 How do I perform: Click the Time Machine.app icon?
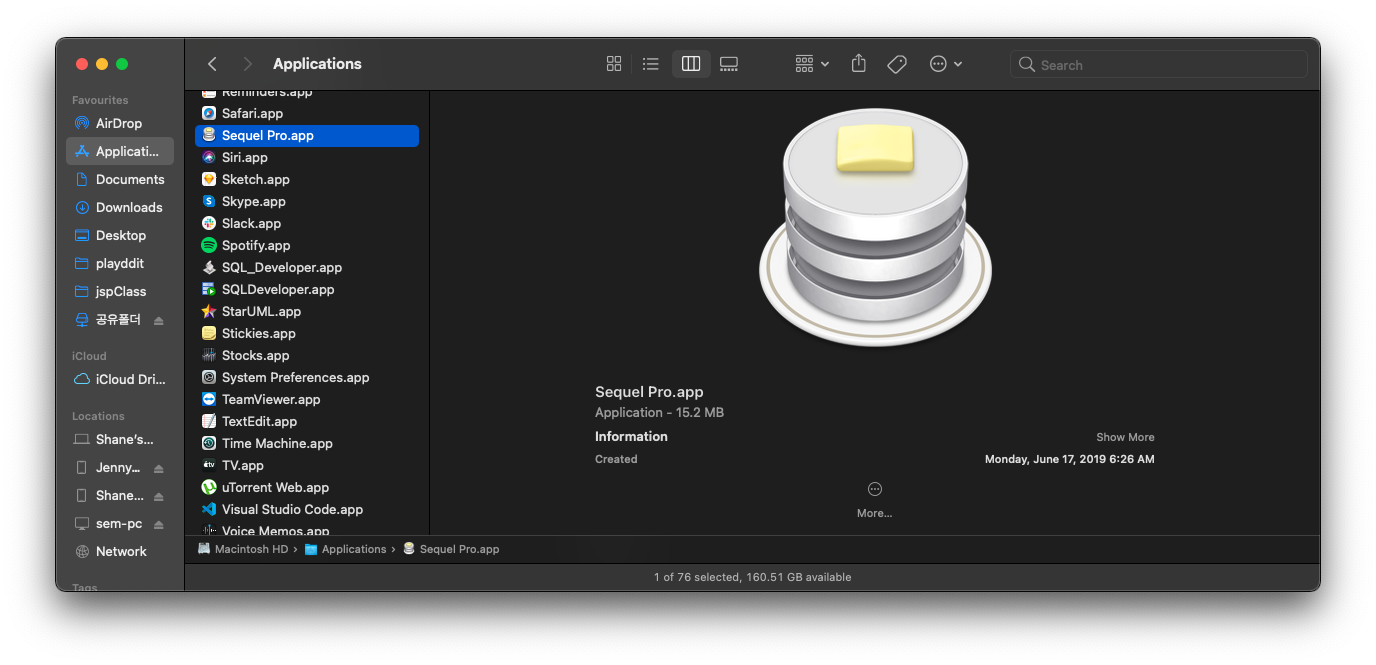pyautogui.click(x=209, y=443)
